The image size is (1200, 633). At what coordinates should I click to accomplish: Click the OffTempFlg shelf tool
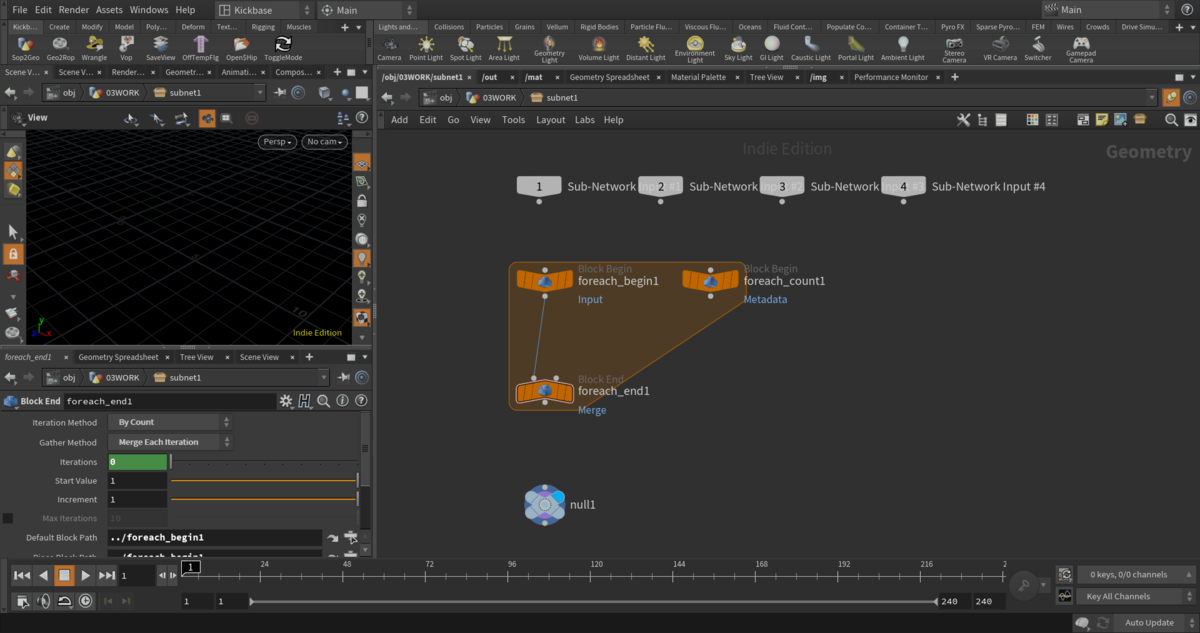pos(202,49)
